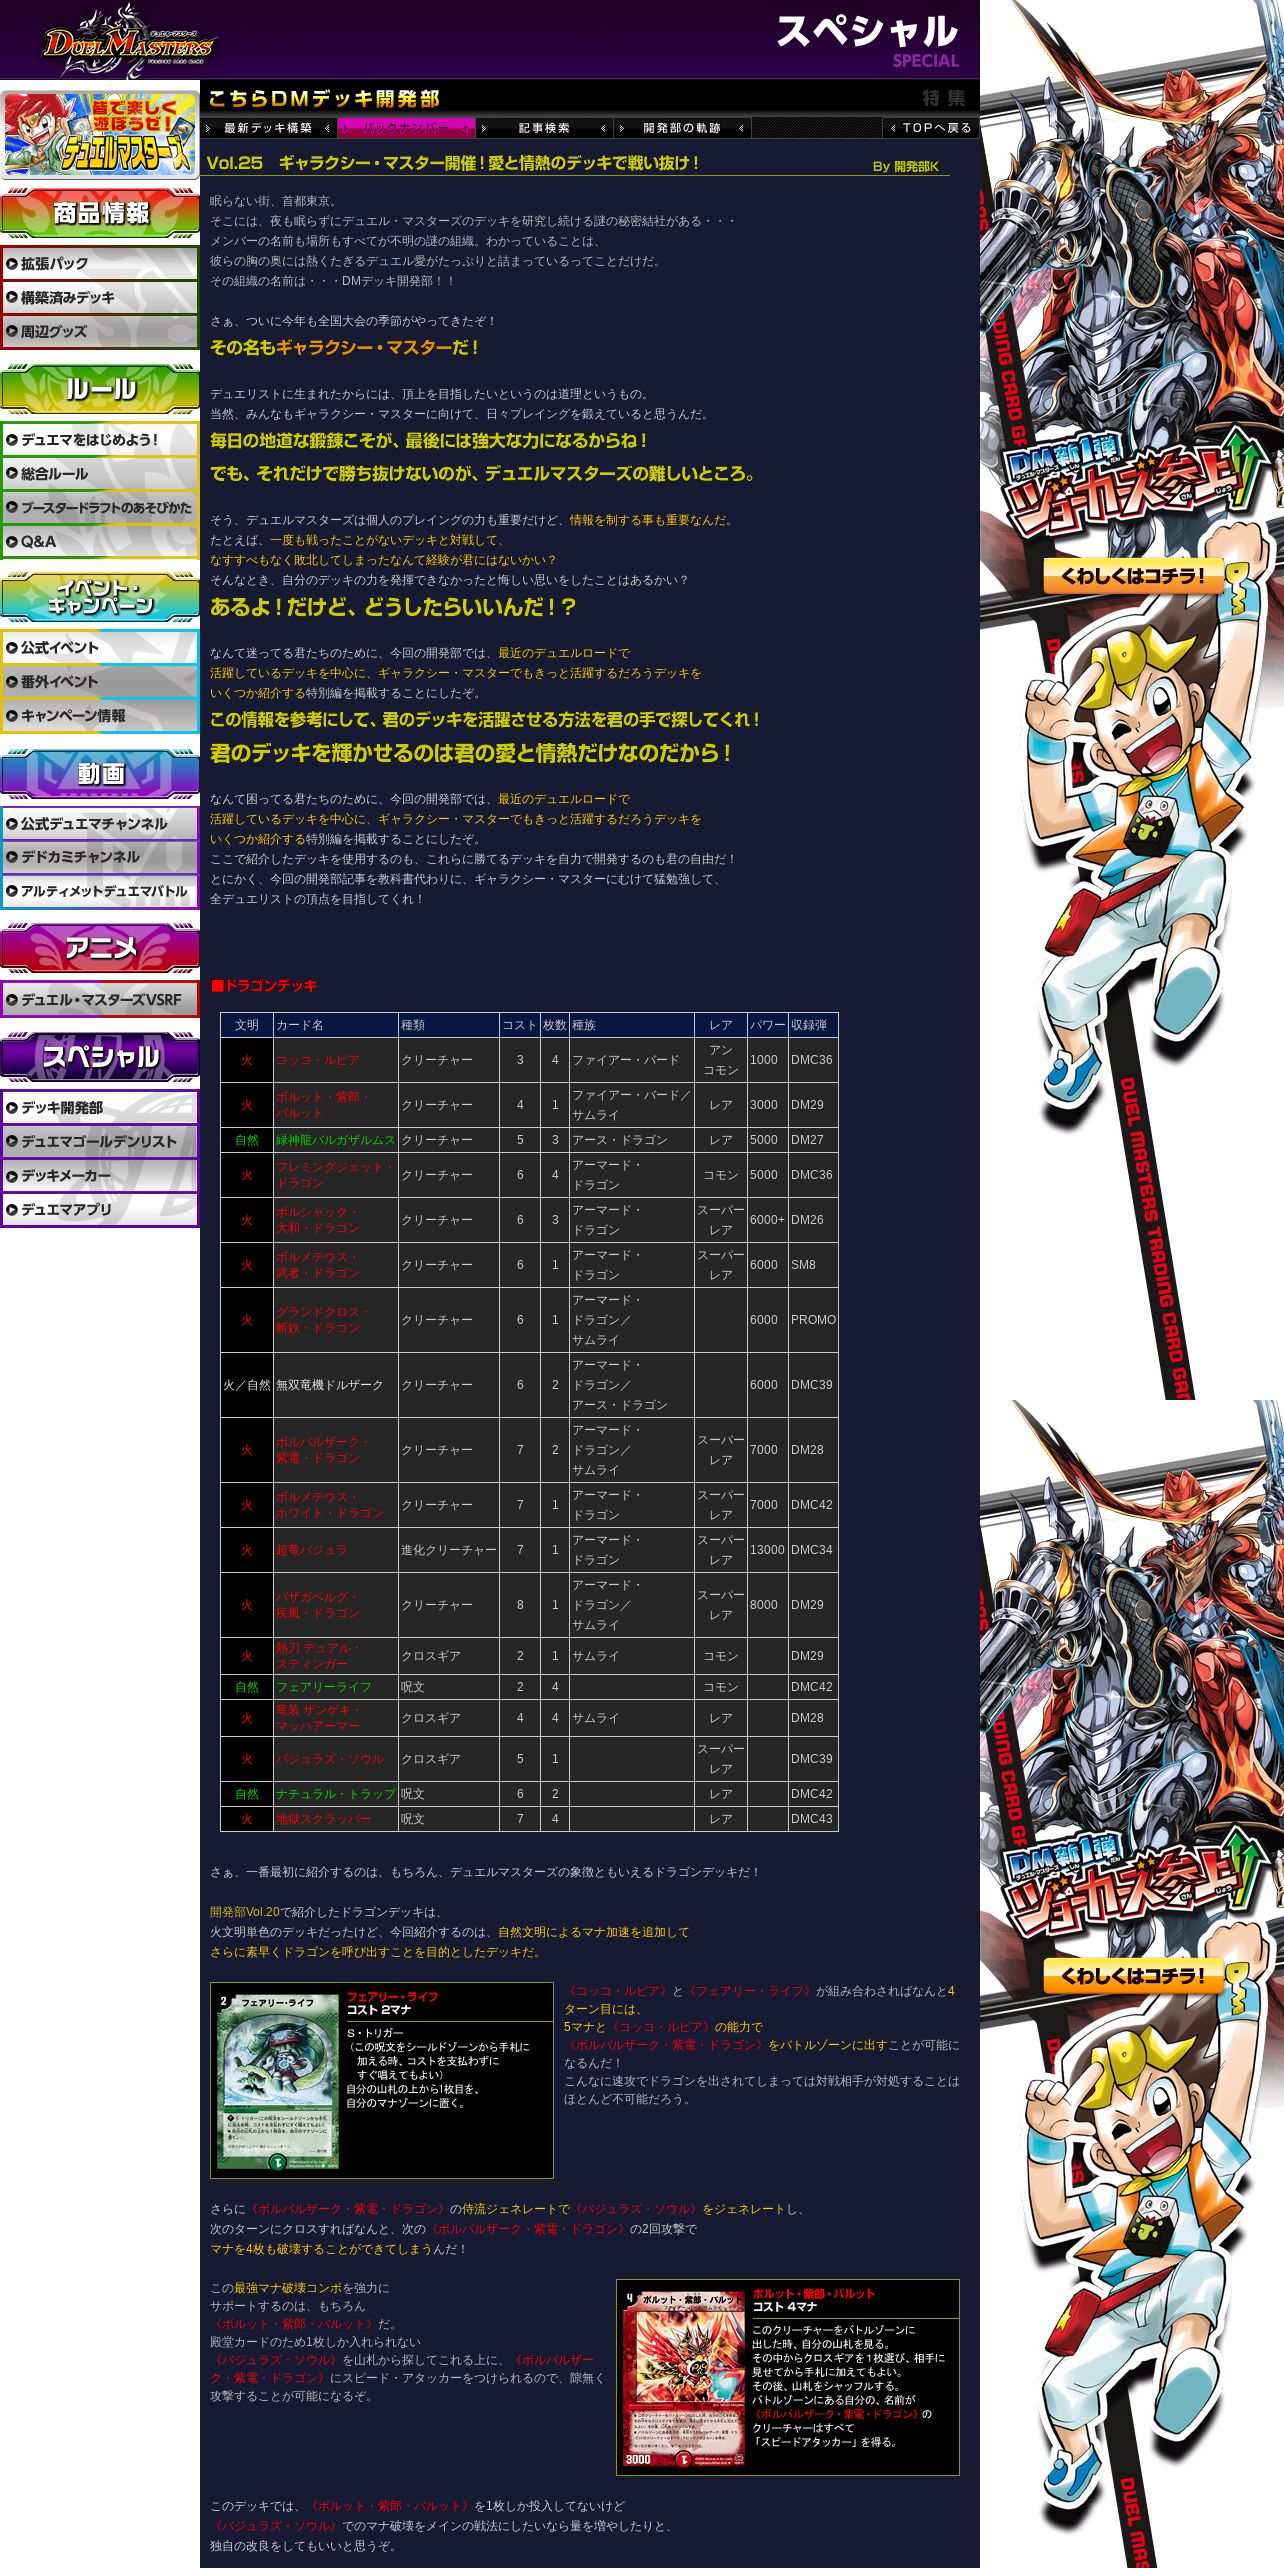
Task: Open デッキメーカー sidebar link
Action: [x=100, y=1176]
